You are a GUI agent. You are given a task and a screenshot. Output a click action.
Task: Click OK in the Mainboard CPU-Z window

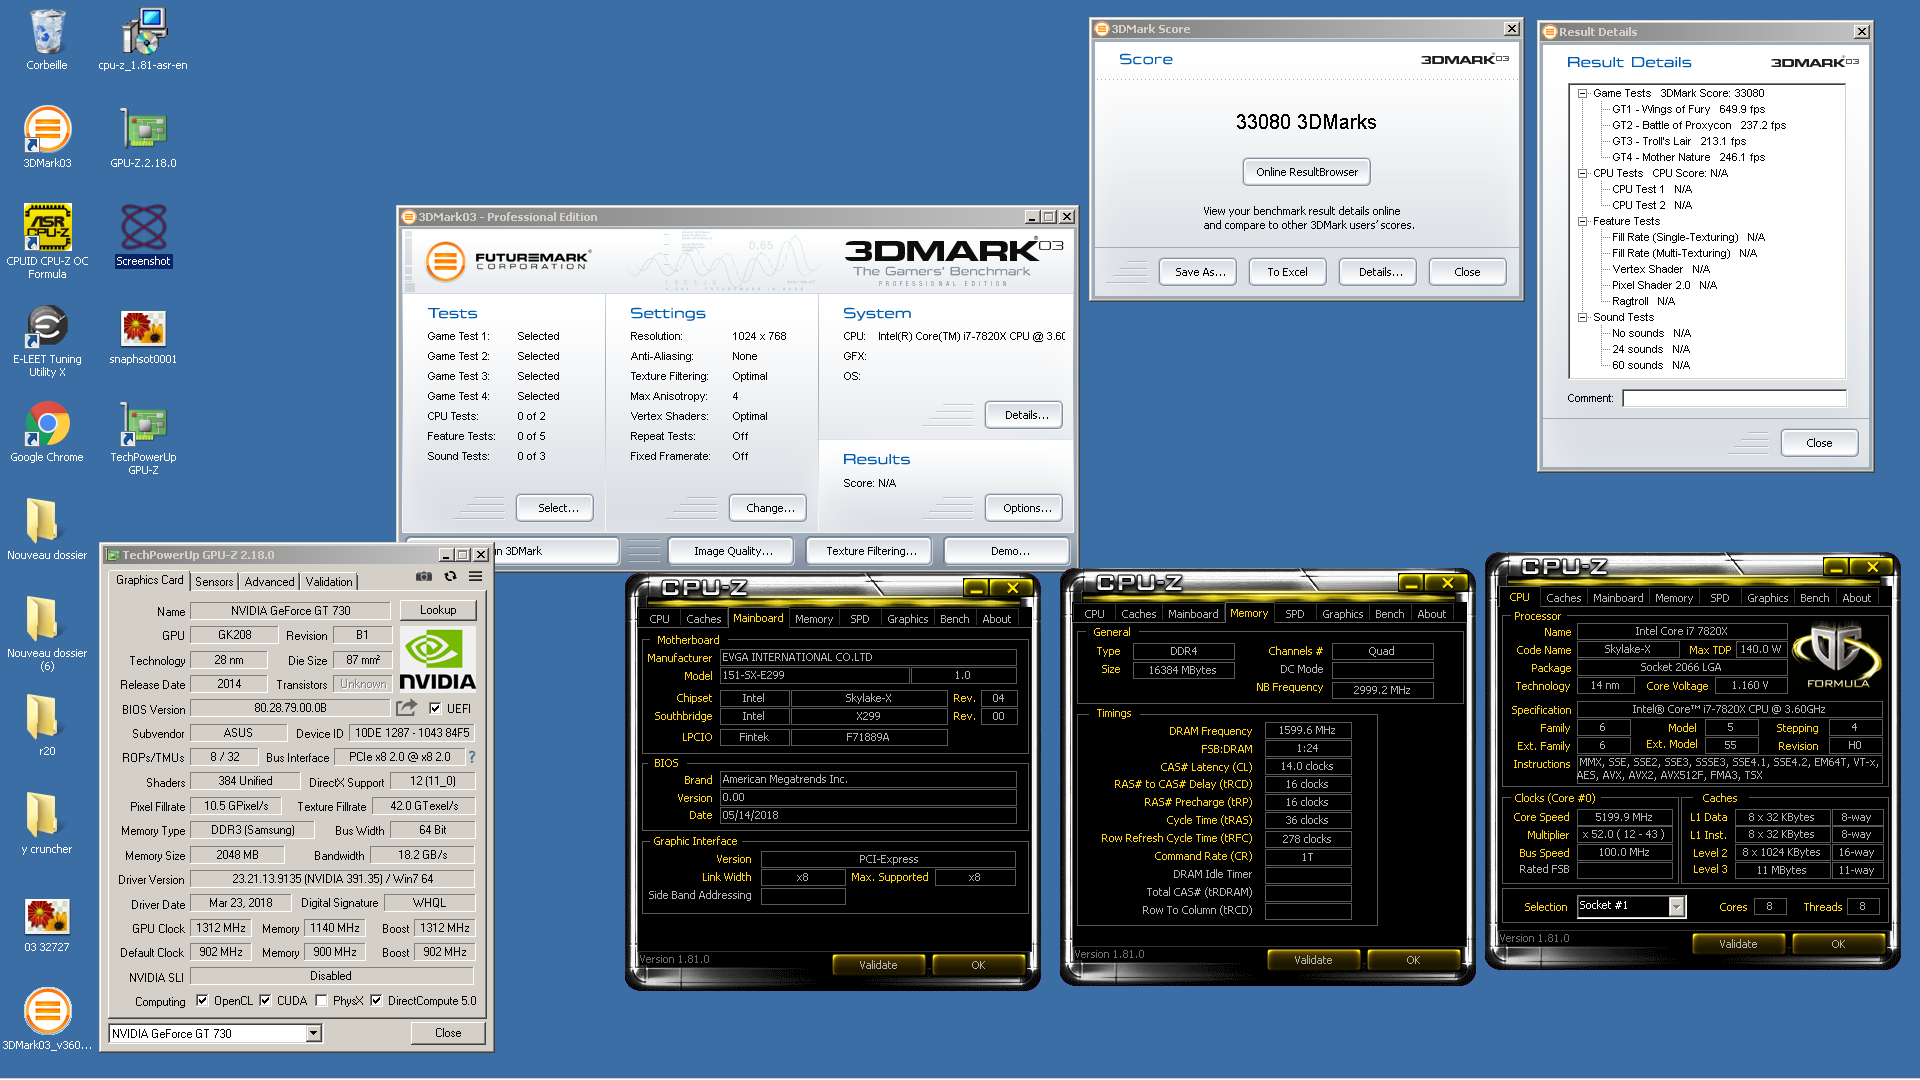click(x=978, y=965)
